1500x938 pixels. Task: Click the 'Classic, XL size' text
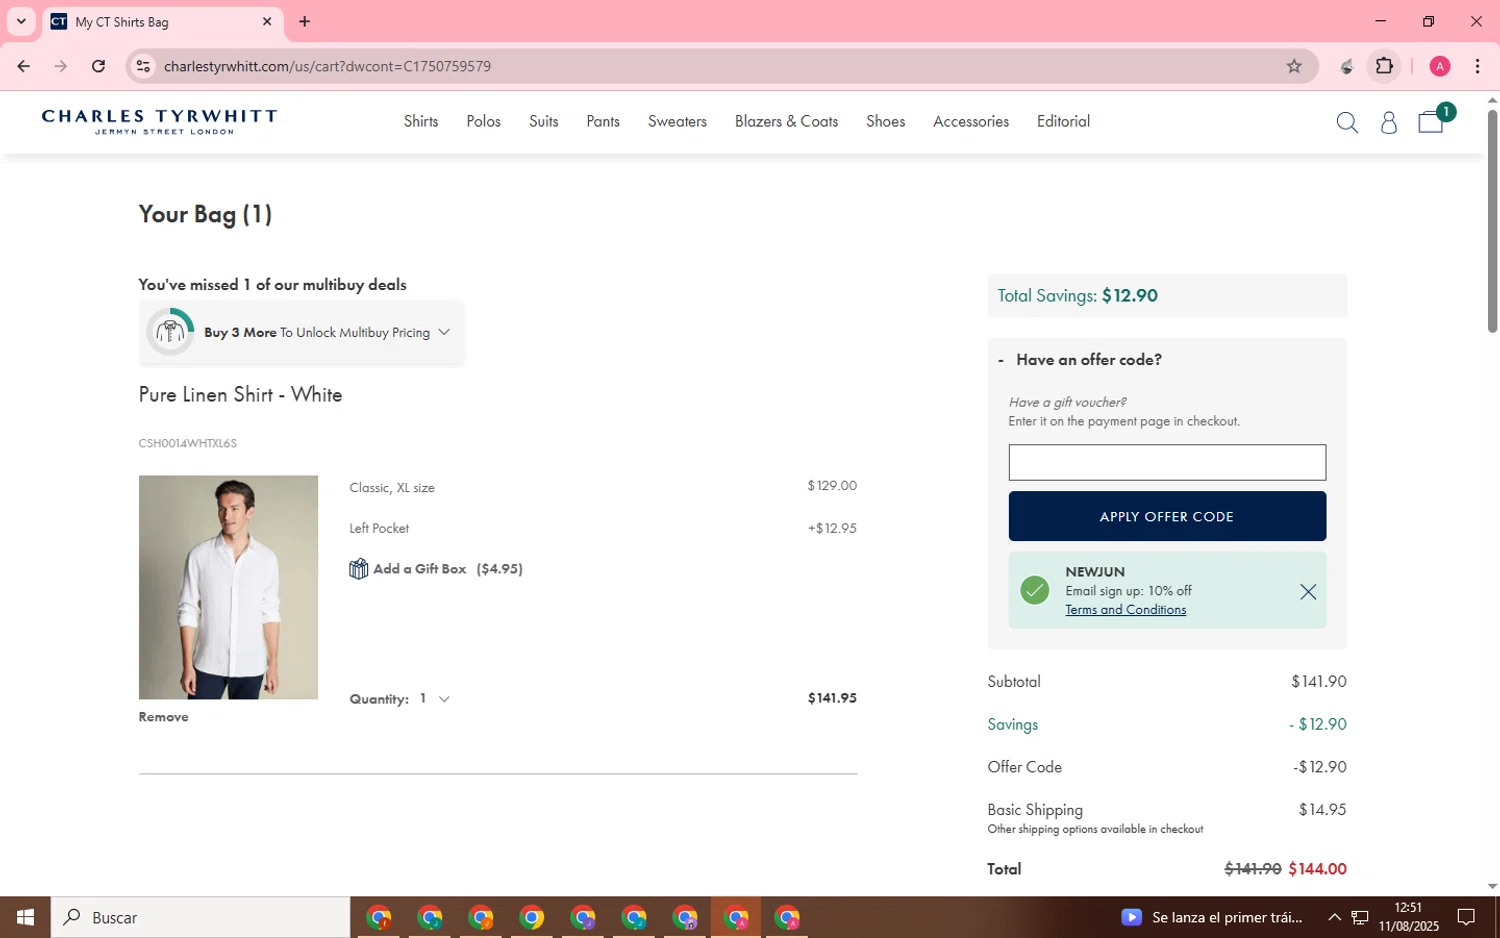[x=392, y=488]
